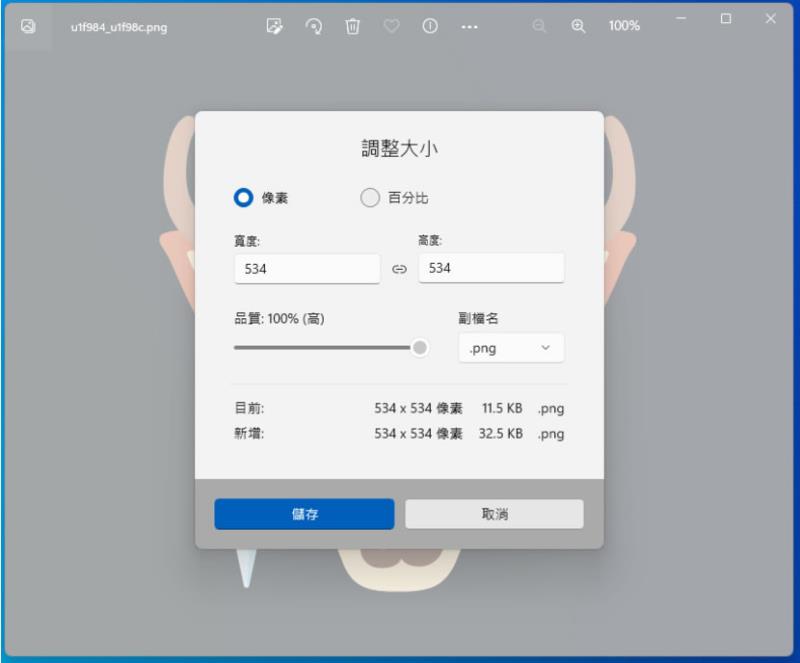Select the 像素 radio button

(243, 198)
